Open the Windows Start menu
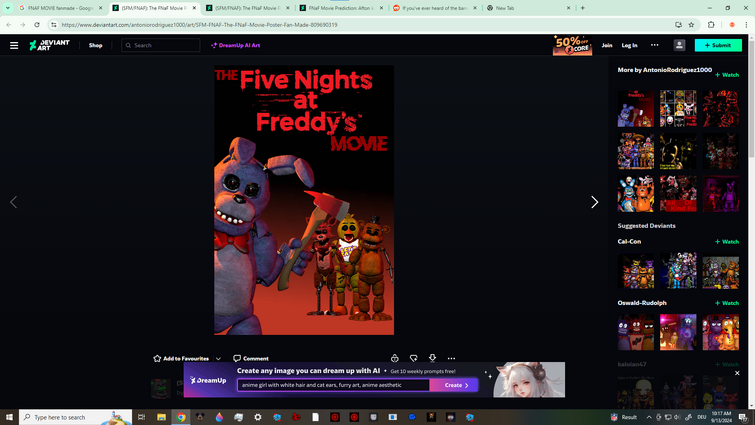Viewport: 755px width, 425px height. pos(9,417)
